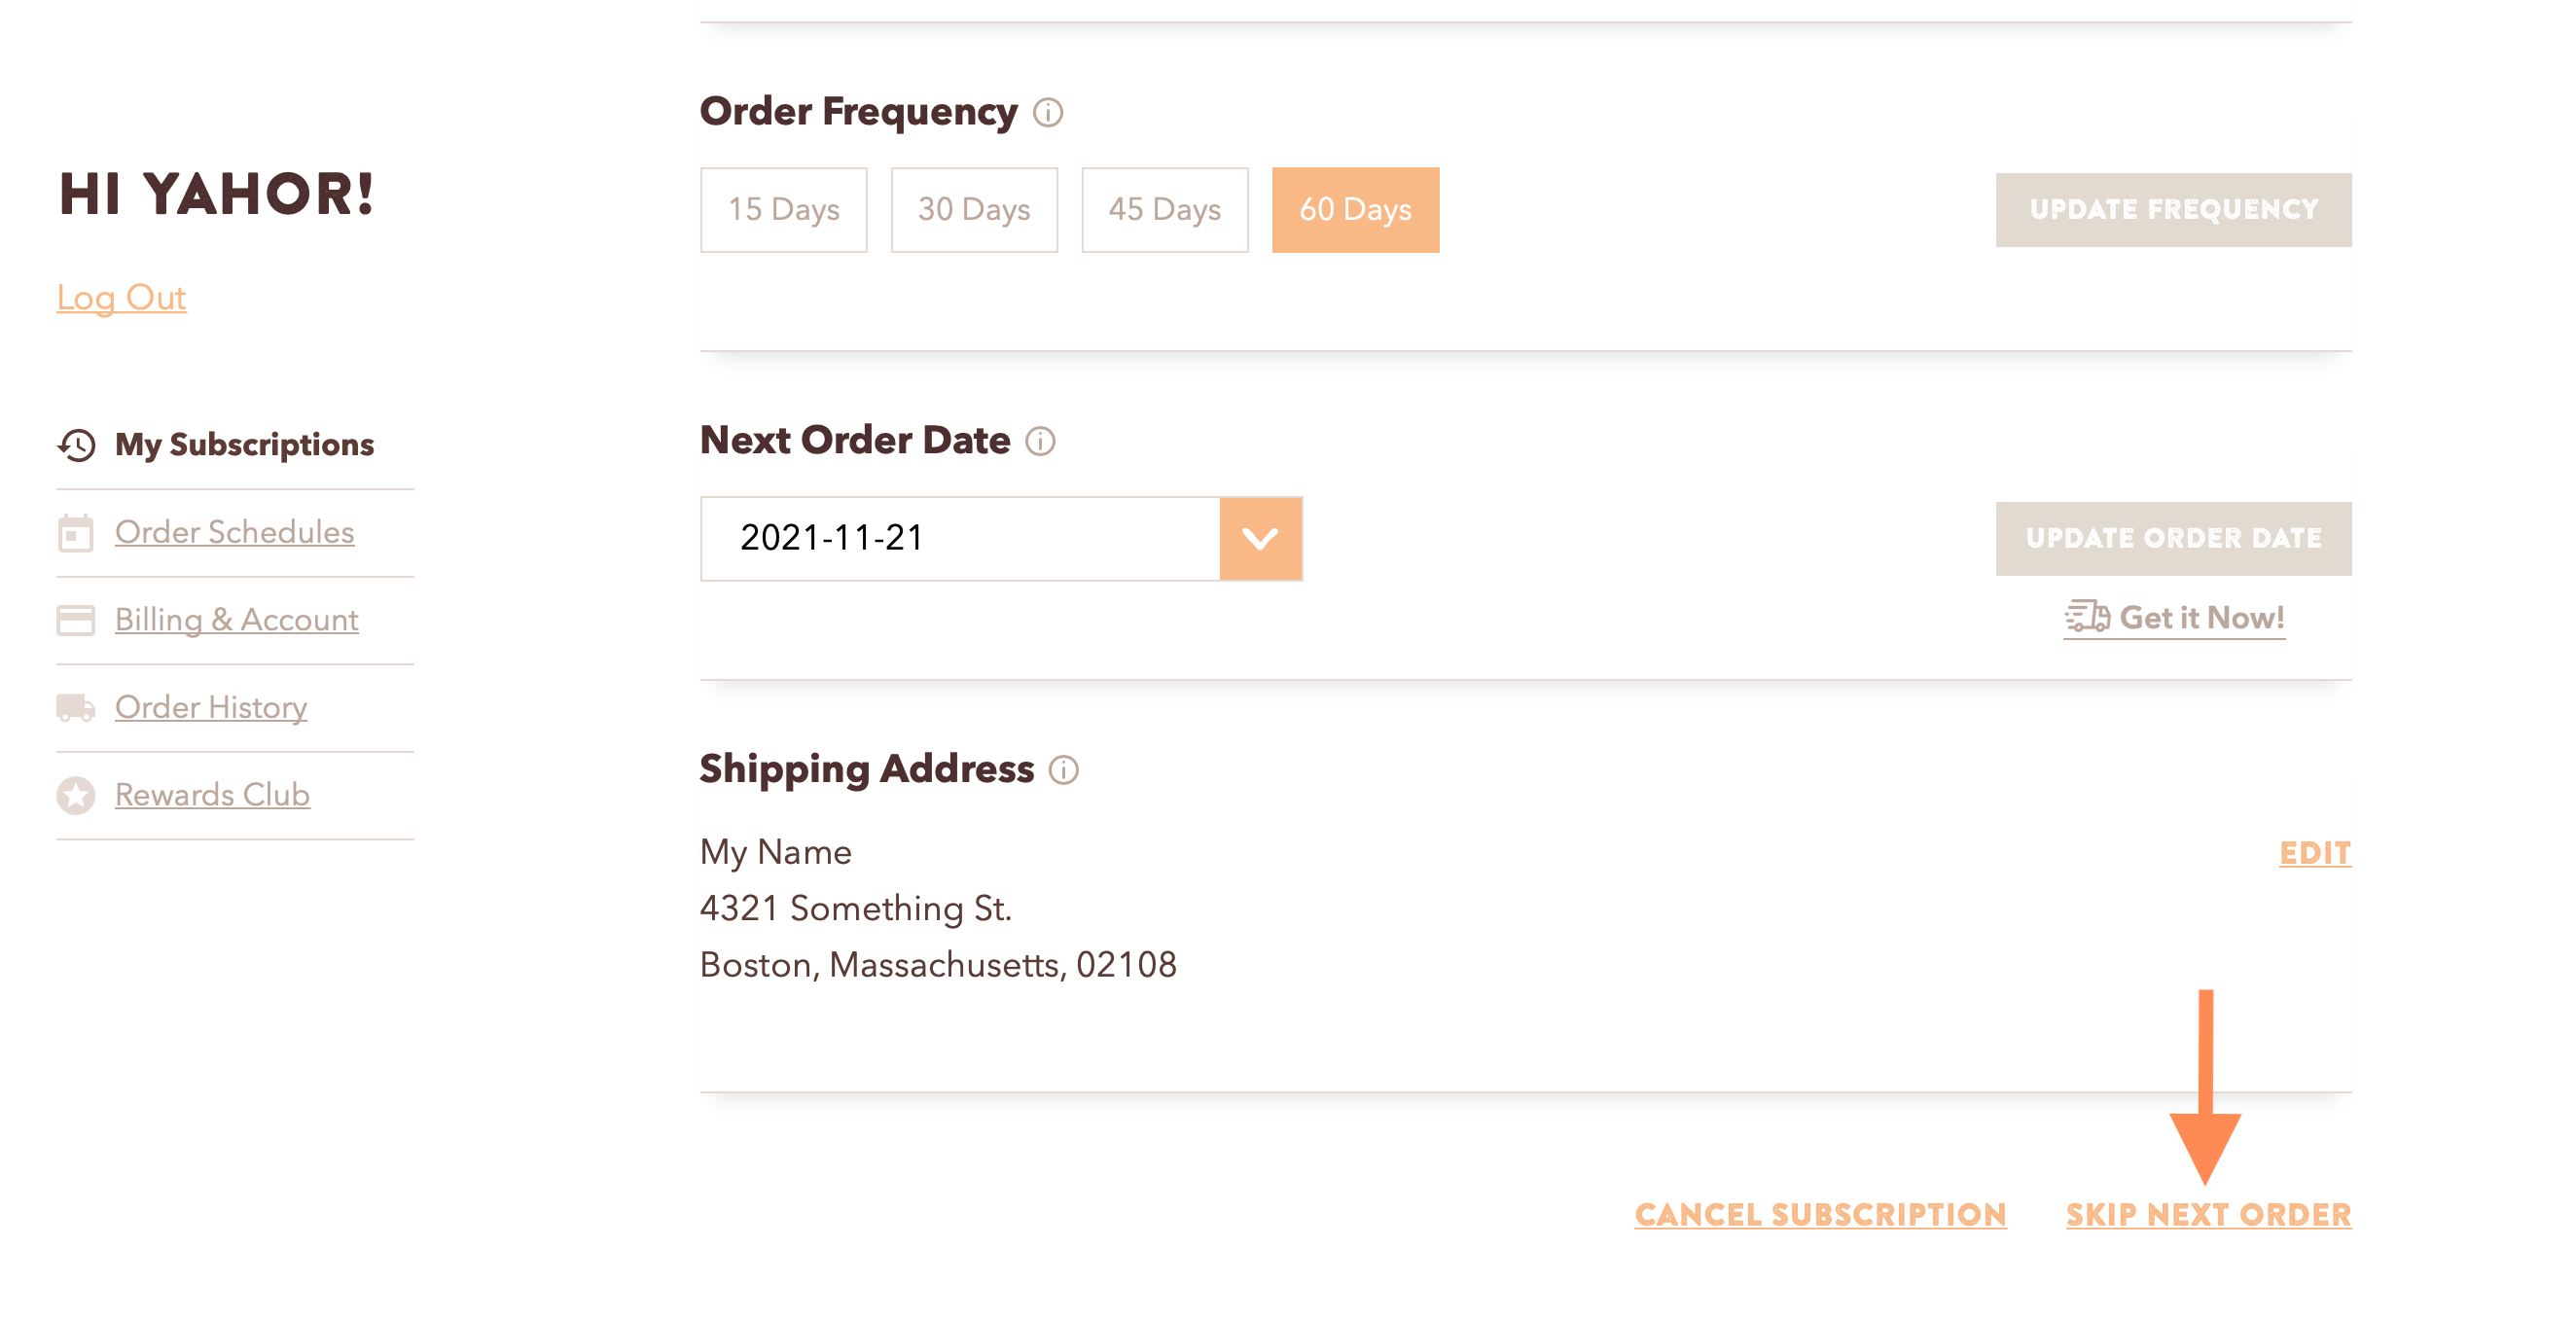
Task: Click the calendar icon beside Order Schedules
Action: [74, 531]
